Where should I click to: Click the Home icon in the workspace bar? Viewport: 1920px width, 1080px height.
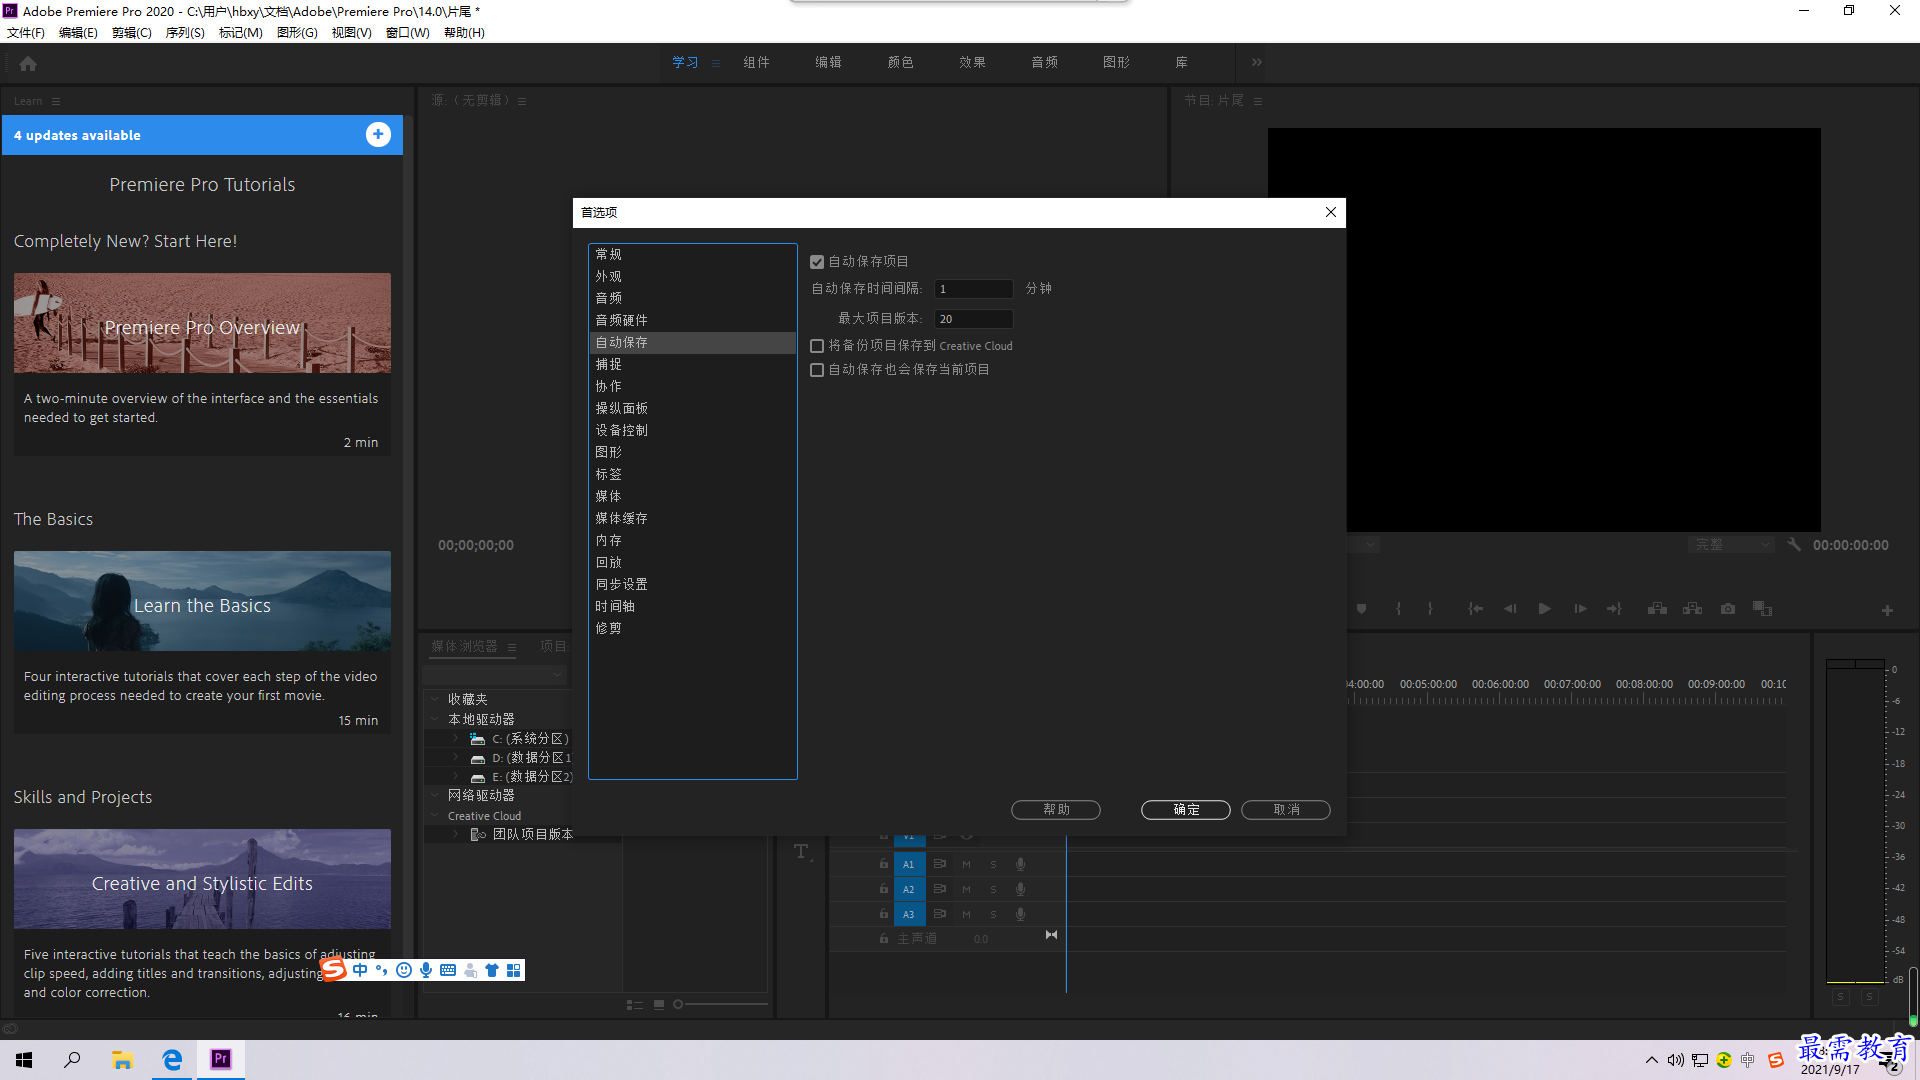pyautogui.click(x=28, y=63)
